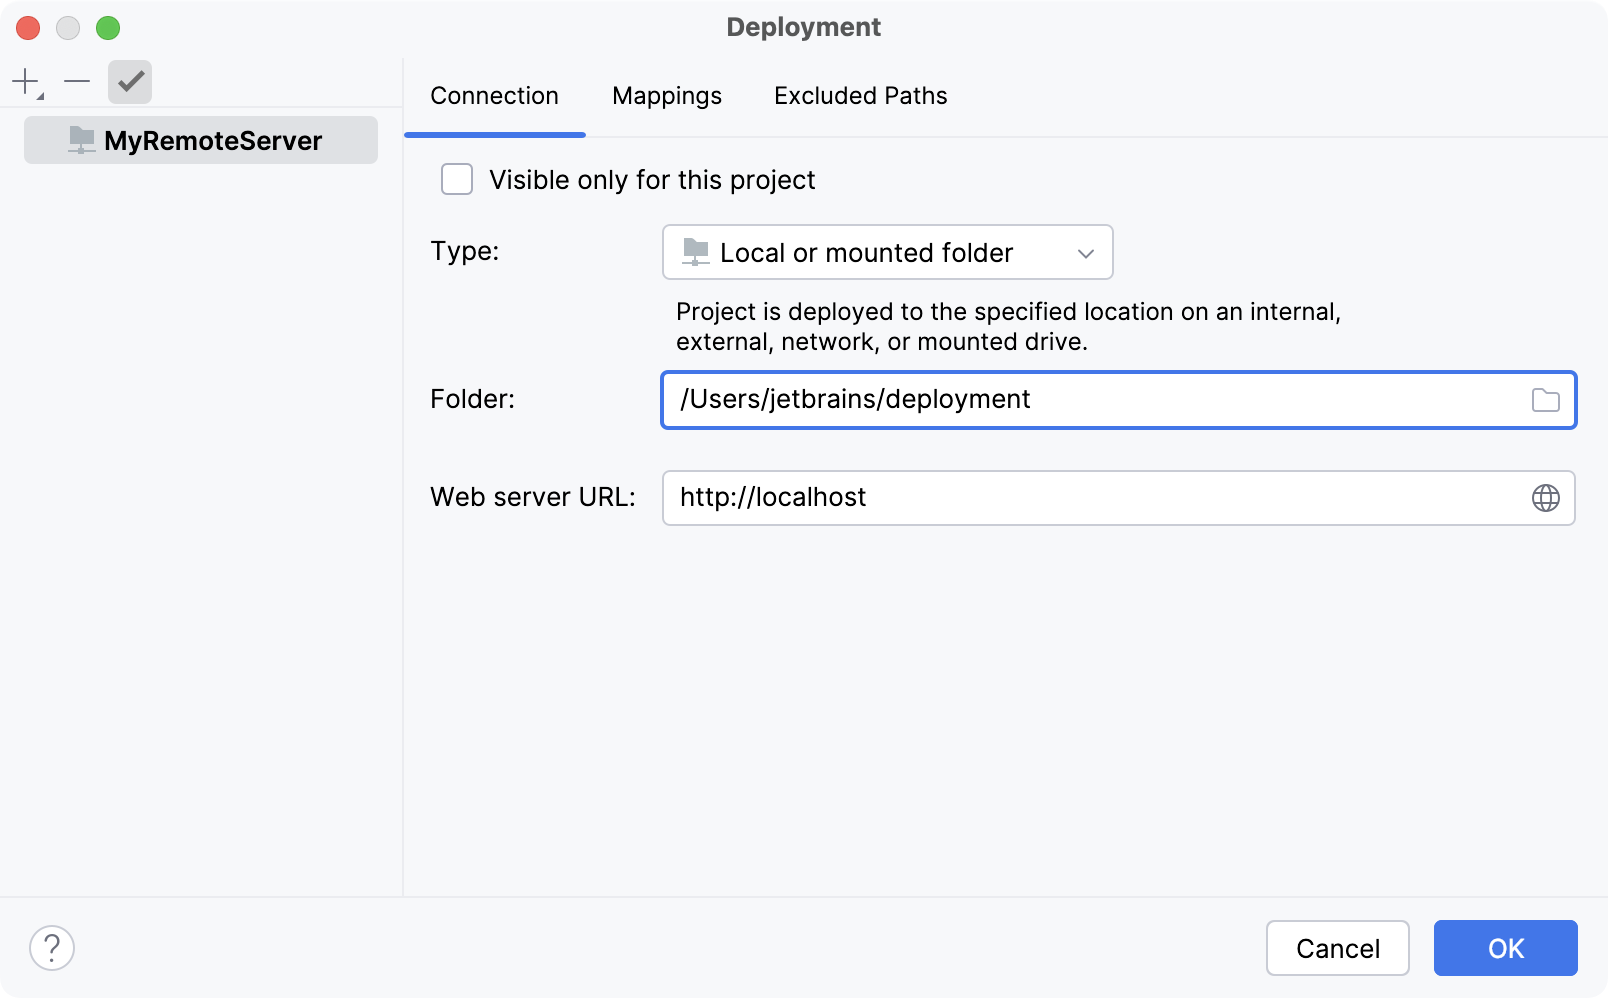This screenshot has height=998, width=1608.
Task: Cancel the Deployment dialog
Action: (1337, 948)
